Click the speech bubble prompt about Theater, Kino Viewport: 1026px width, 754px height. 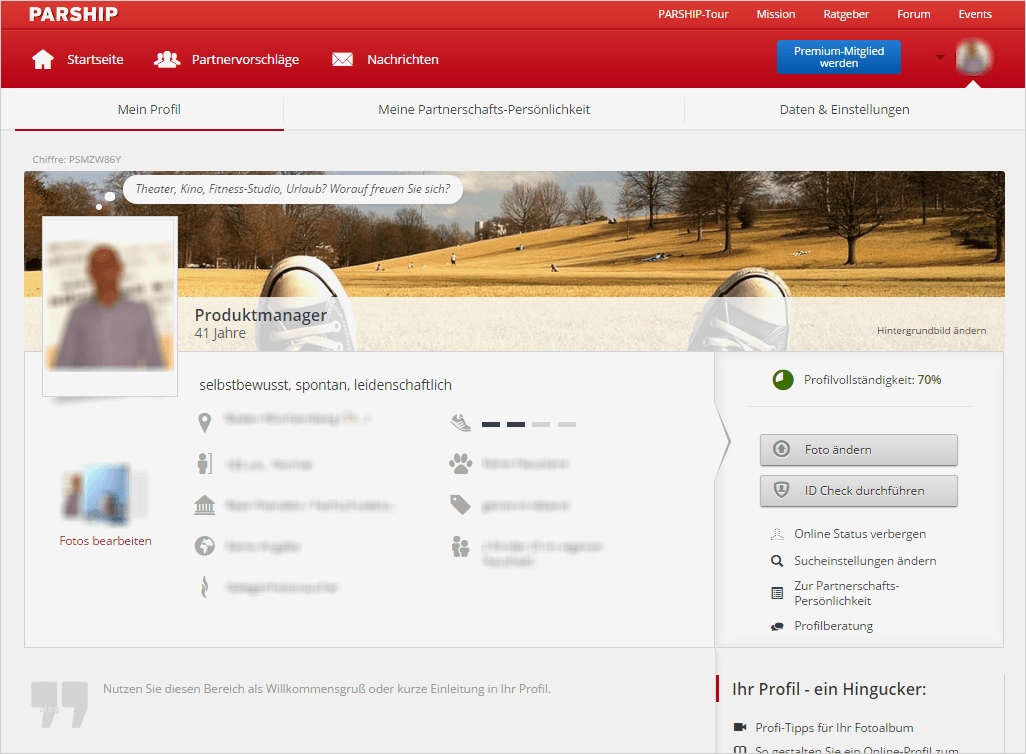pyautogui.click(x=292, y=189)
